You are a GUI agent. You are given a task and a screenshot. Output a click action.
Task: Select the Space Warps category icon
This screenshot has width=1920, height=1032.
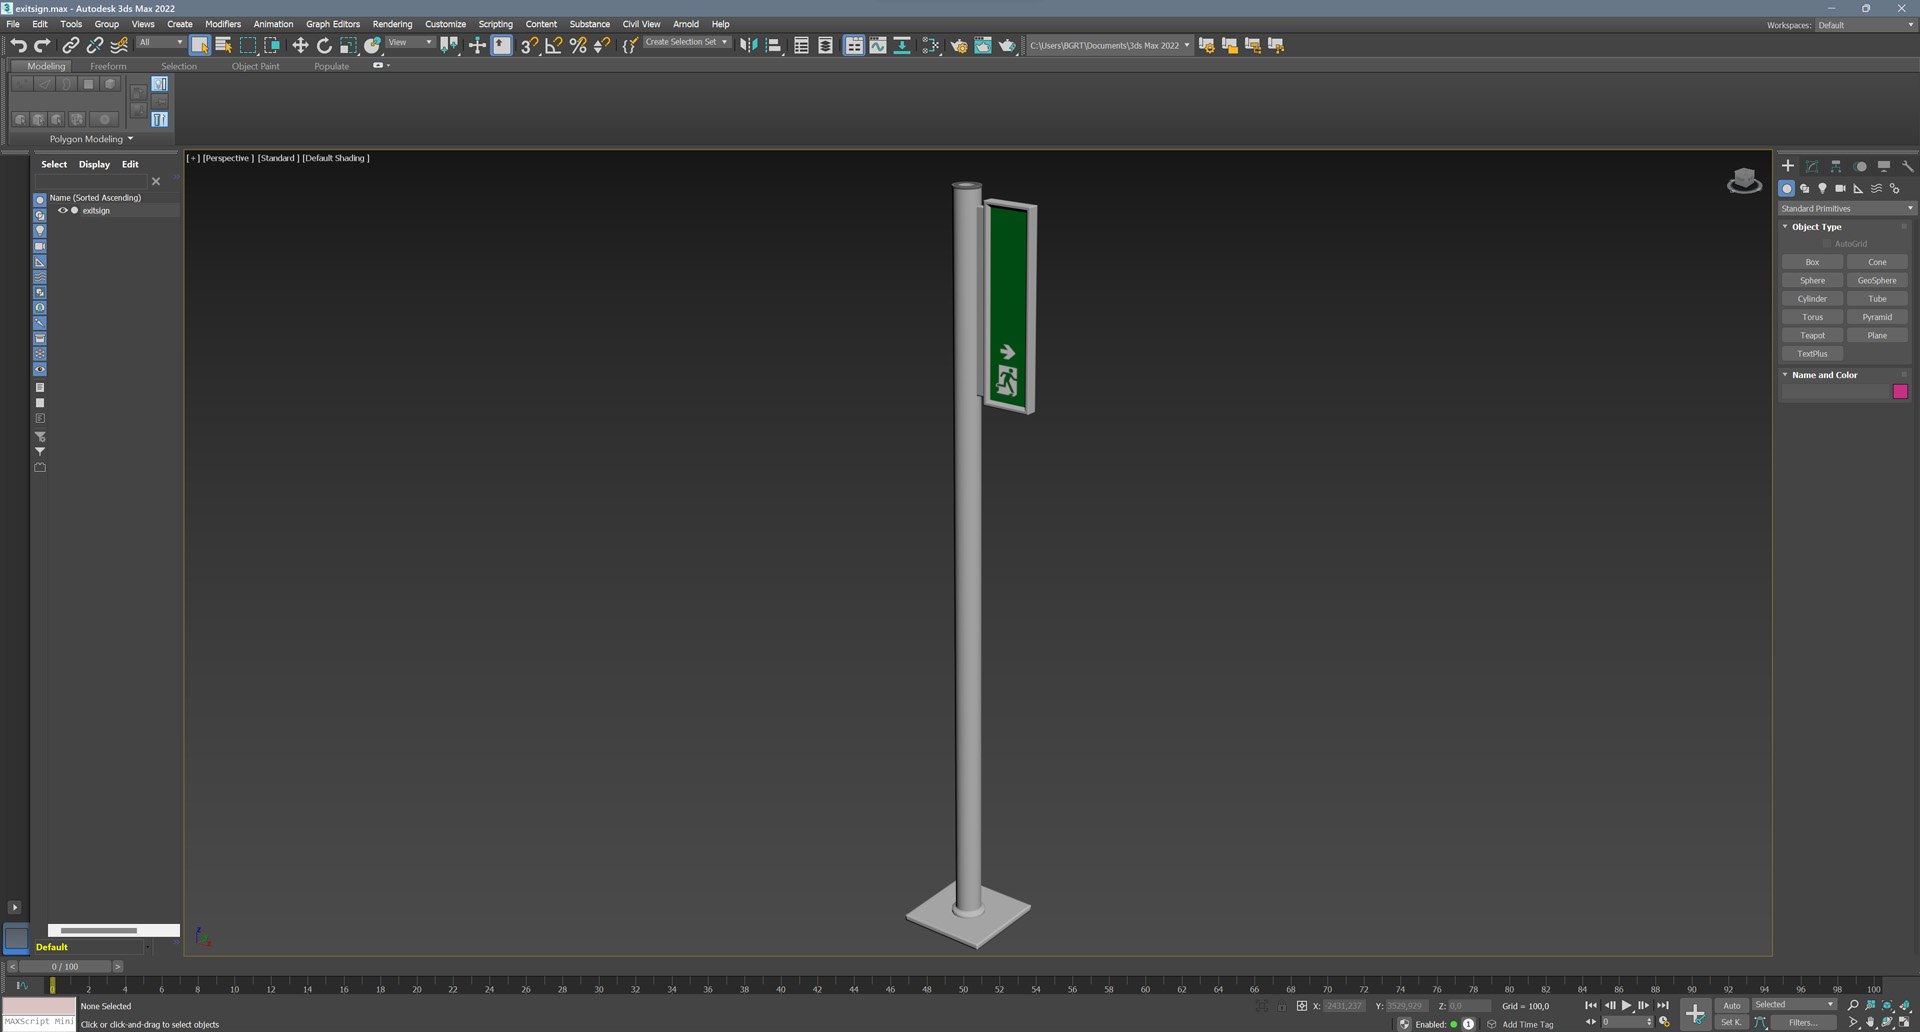point(1876,188)
